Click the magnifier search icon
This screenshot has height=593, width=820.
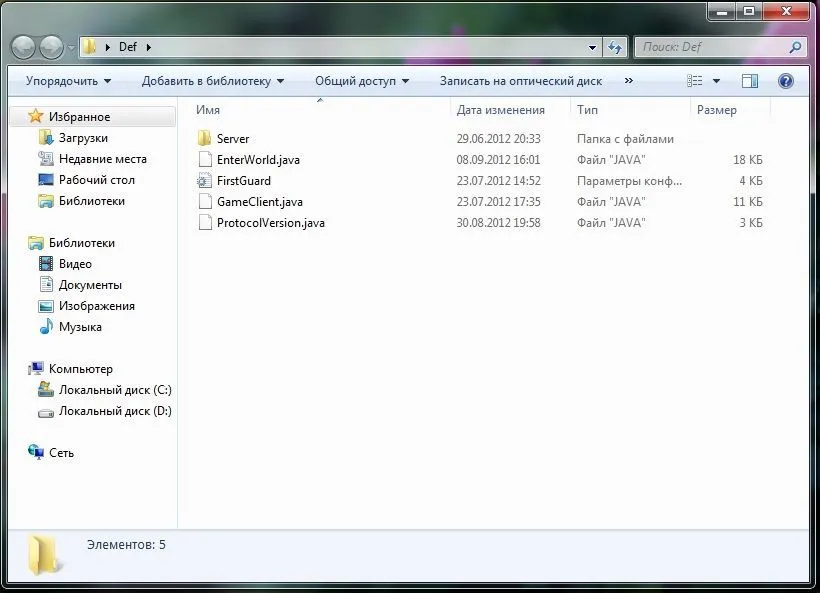pyautogui.click(x=795, y=47)
